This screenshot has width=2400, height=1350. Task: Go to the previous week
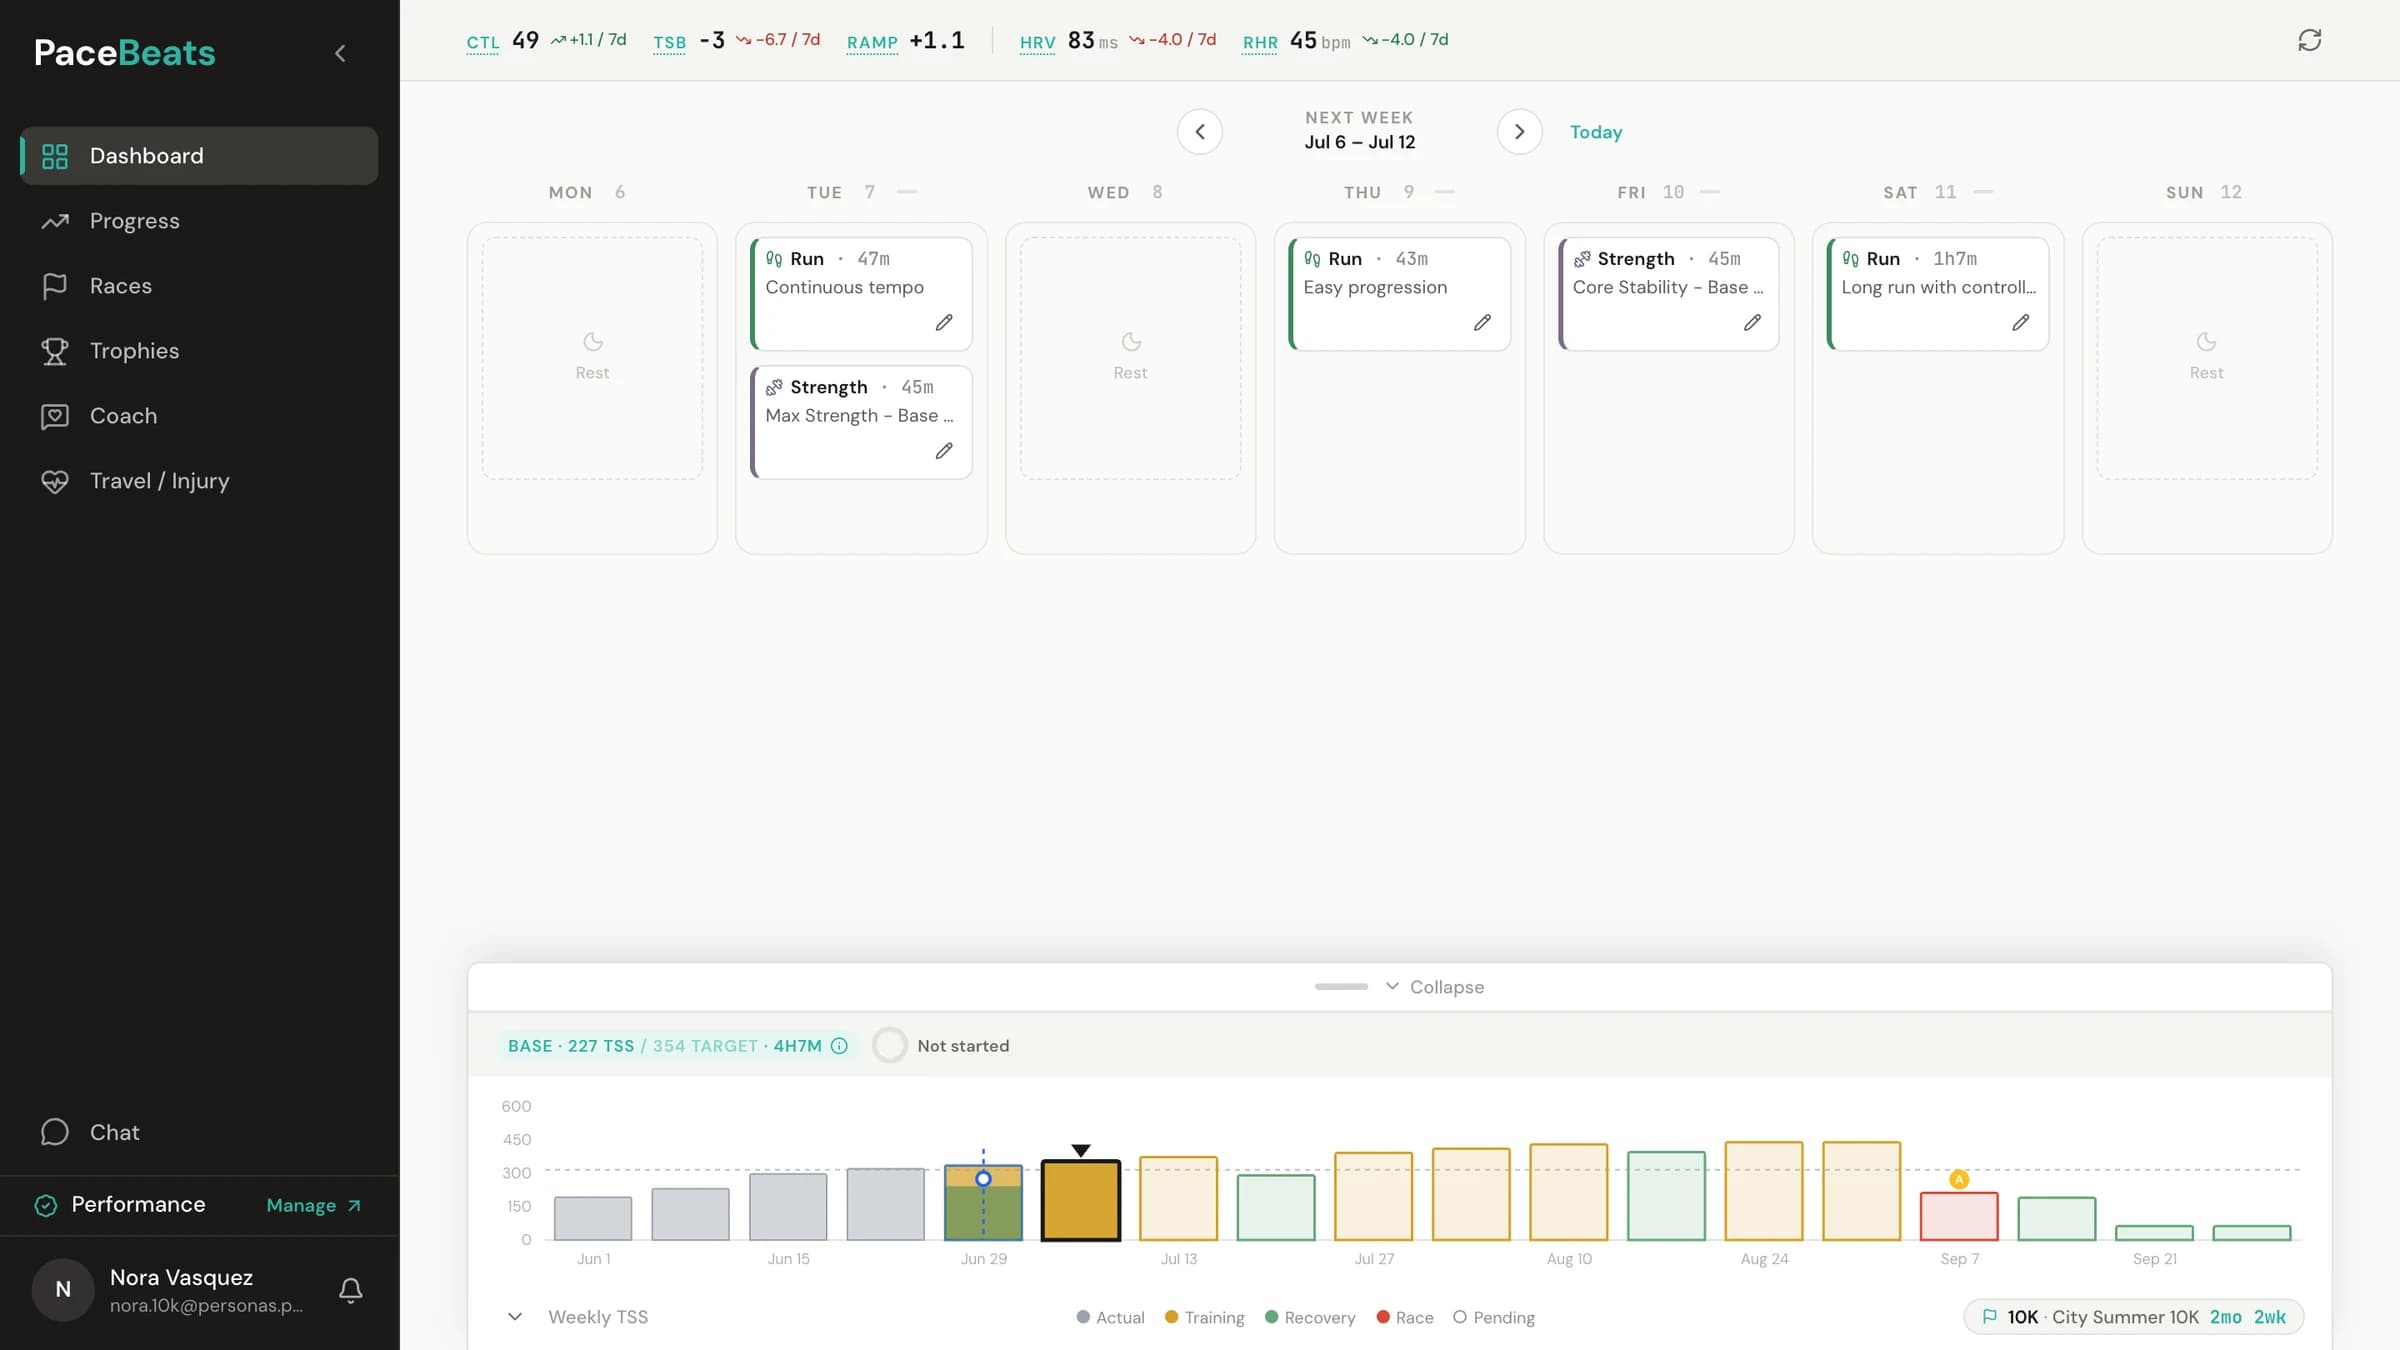pyautogui.click(x=1200, y=132)
